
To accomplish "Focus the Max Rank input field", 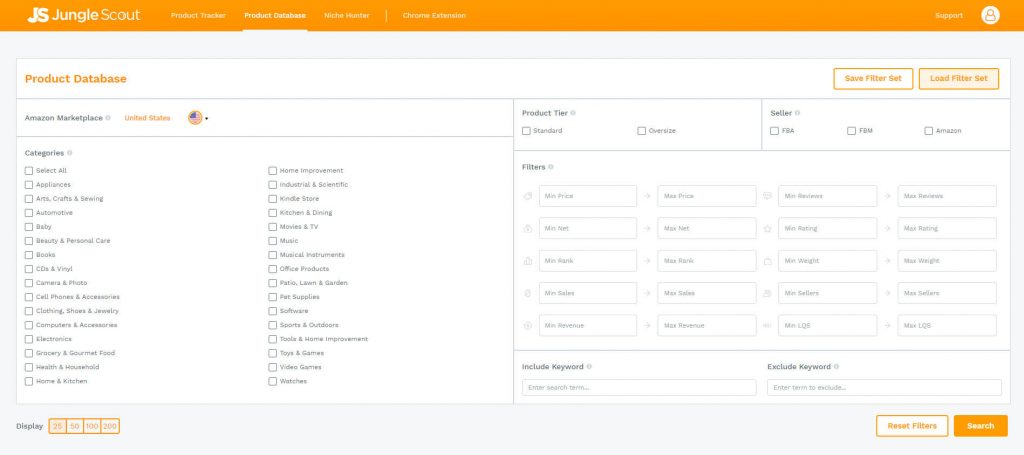I will pyautogui.click(x=707, y=261).
